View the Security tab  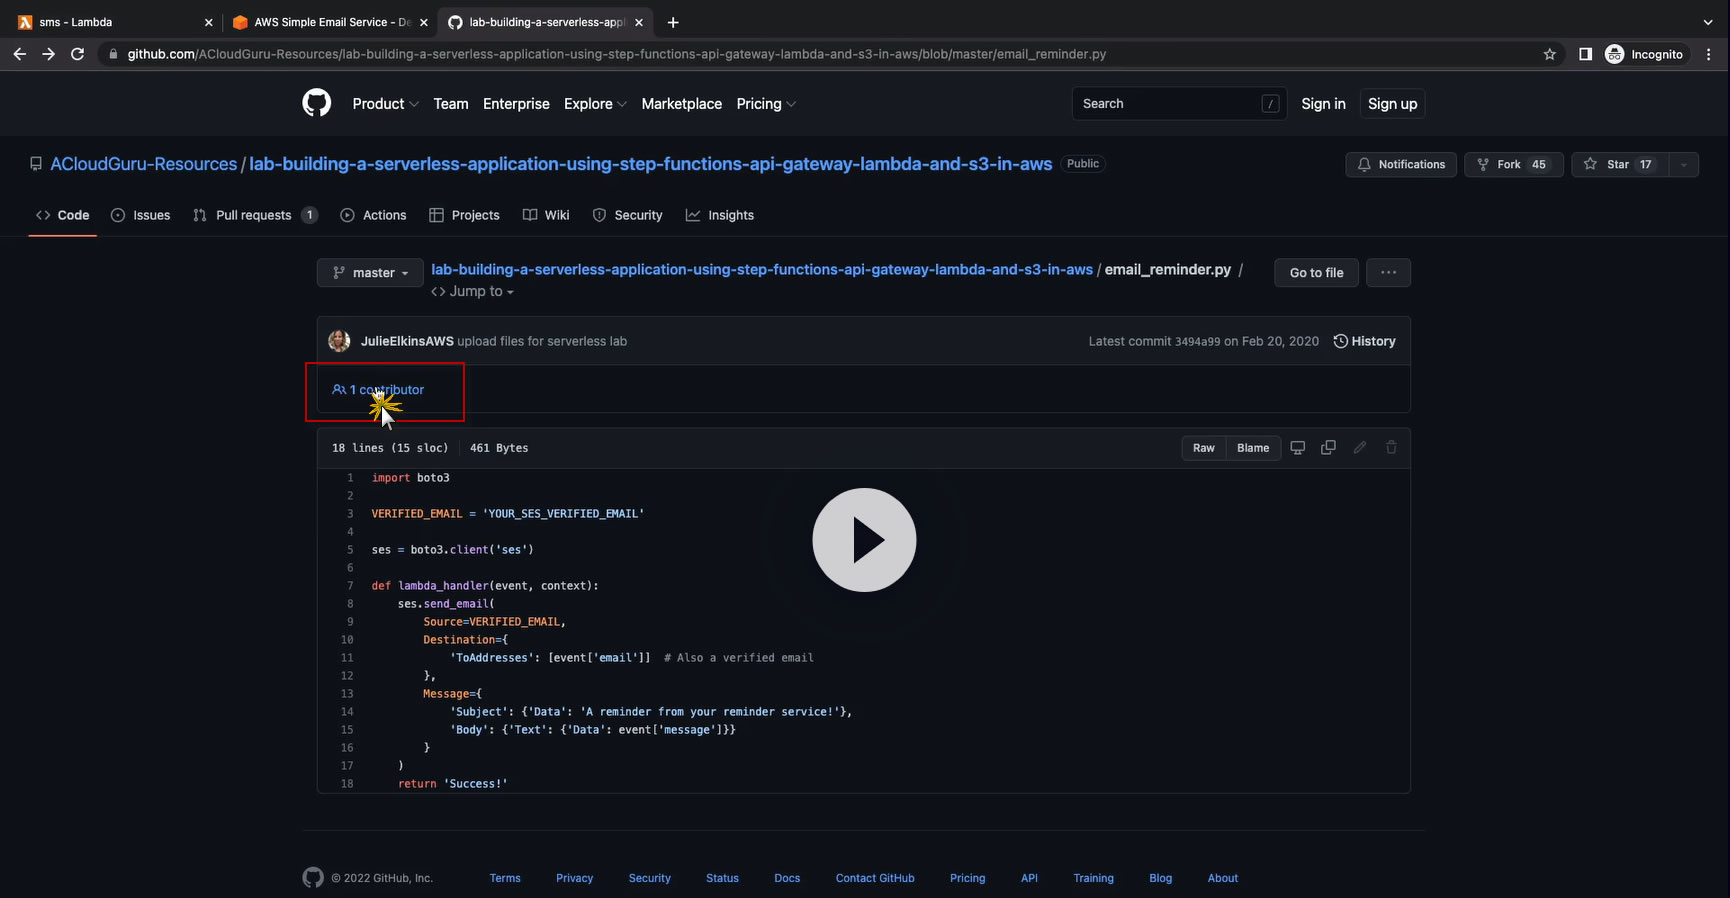coord(627,215)
